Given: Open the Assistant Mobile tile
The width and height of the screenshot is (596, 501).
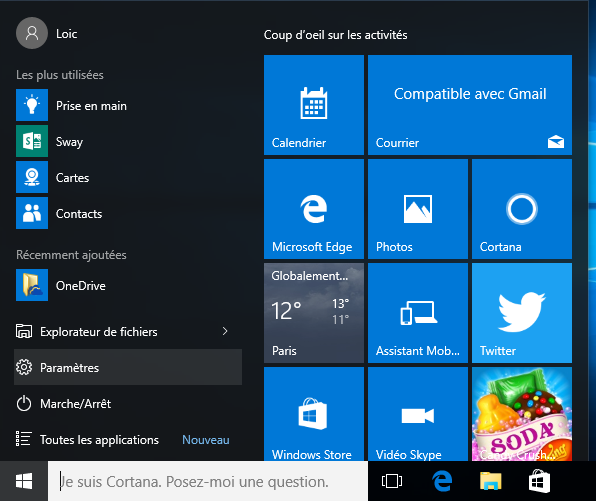Looking at the screenshot, I should click(x=418, y=313).
